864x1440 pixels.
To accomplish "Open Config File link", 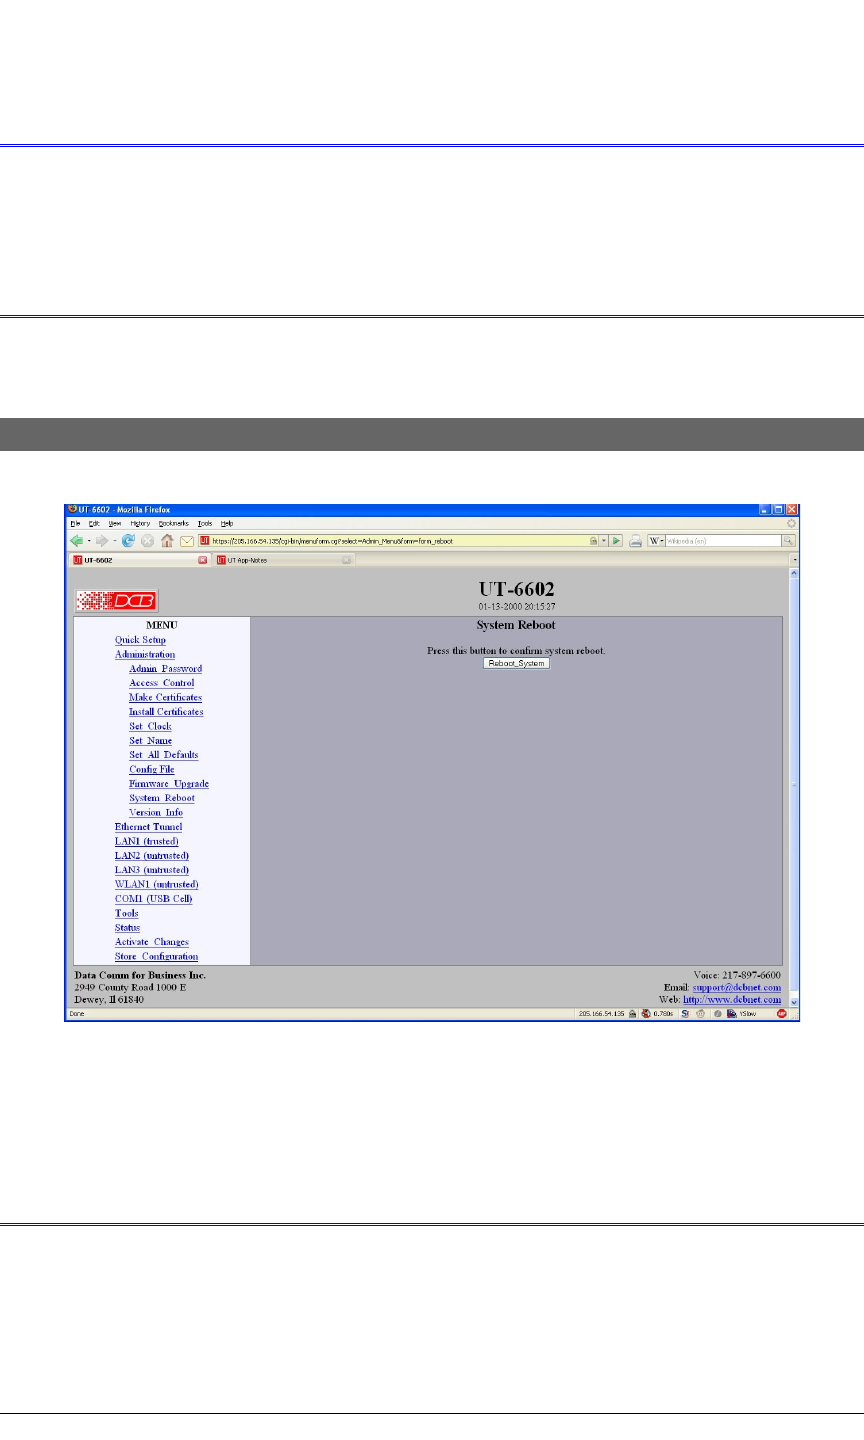I will point(152,769).
